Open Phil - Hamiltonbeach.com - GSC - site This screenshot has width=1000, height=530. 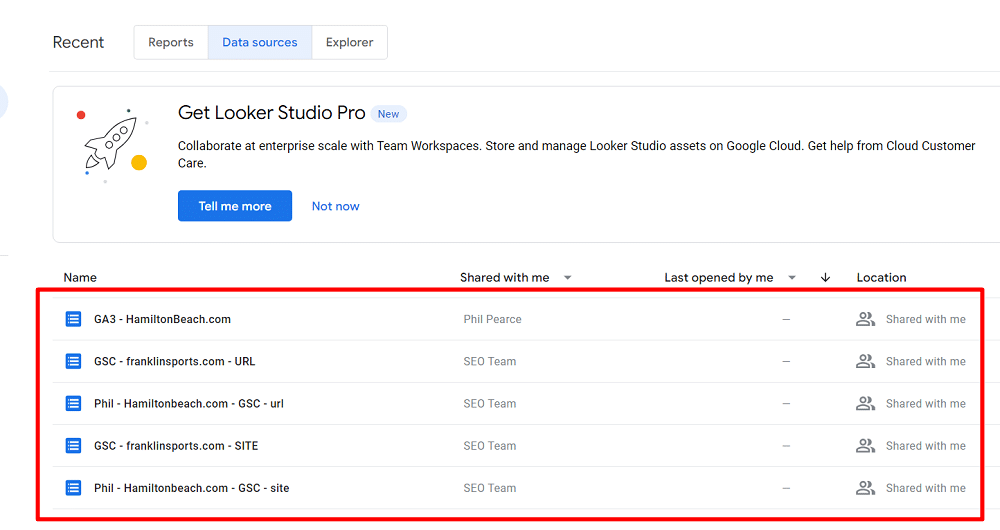click(191, 488)
